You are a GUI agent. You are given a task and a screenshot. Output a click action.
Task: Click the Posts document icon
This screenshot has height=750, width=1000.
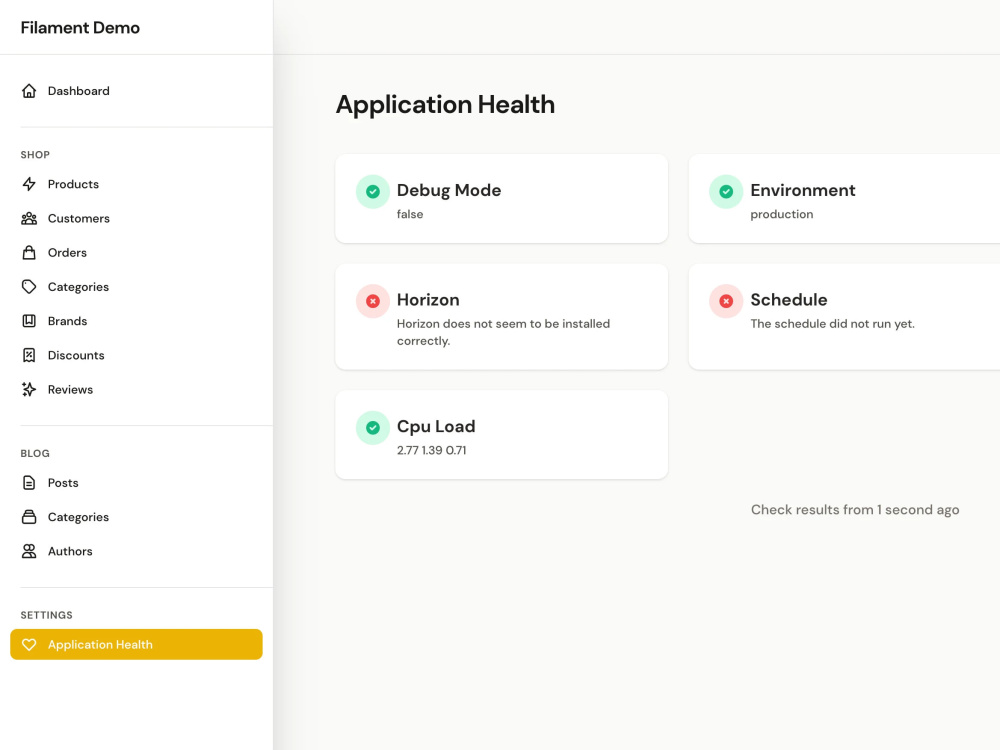(29, 483)
